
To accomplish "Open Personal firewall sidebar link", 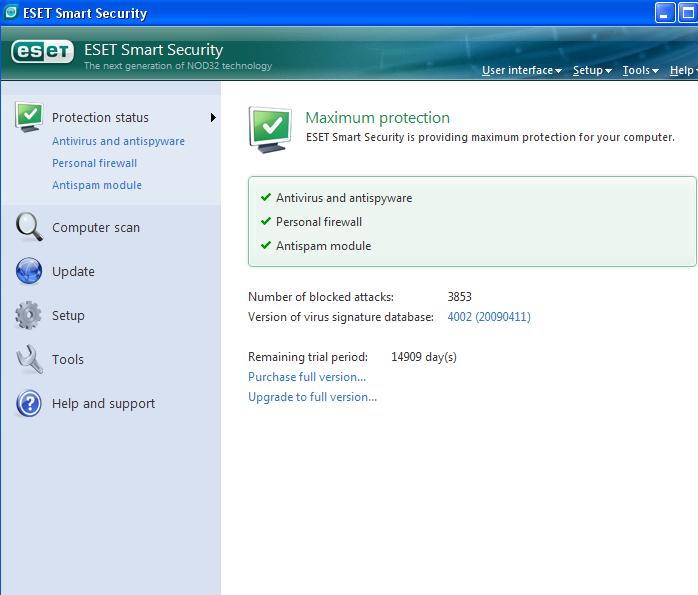I will 94,163.
